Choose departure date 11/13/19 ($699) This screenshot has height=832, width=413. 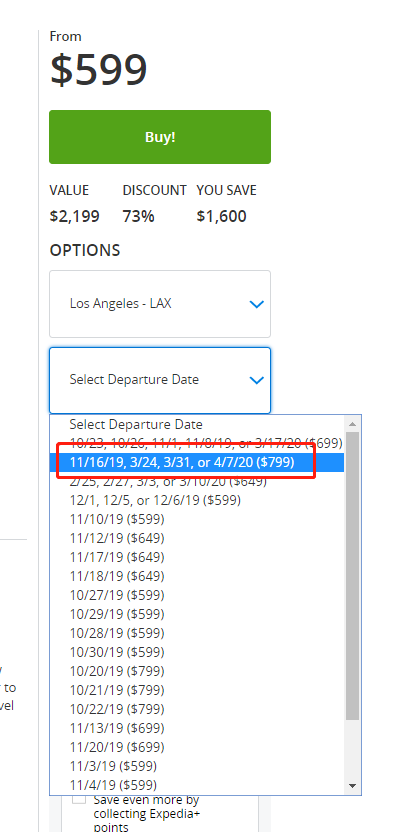pos(197,728)
